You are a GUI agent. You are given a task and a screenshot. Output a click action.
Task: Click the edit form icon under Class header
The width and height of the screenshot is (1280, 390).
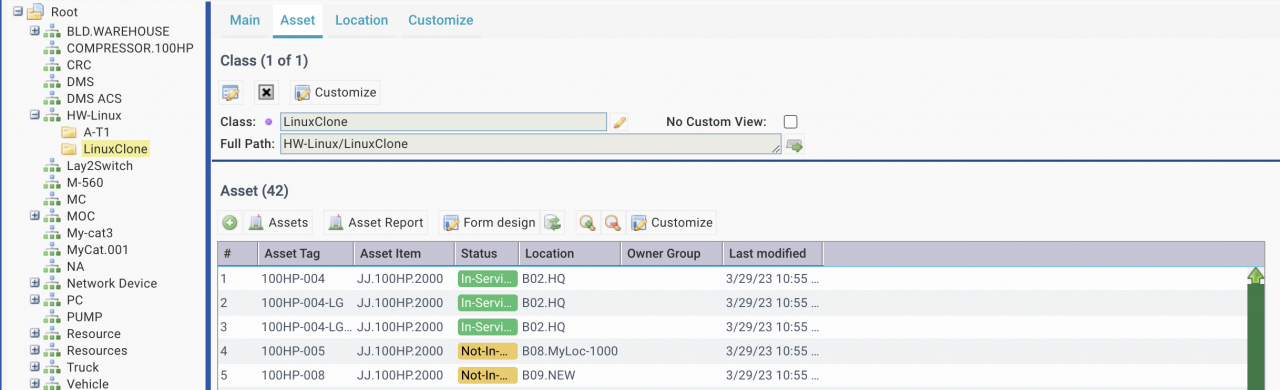click(231, 92)
